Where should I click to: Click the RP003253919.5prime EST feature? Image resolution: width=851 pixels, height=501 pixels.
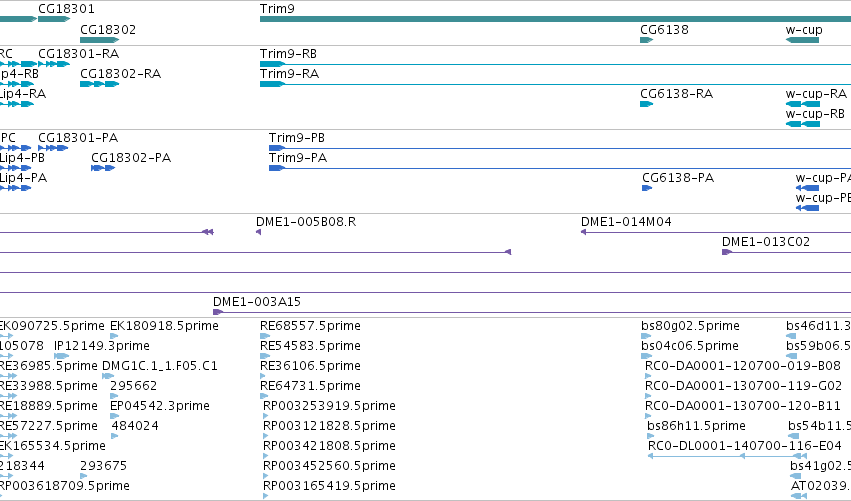(265, 416)
